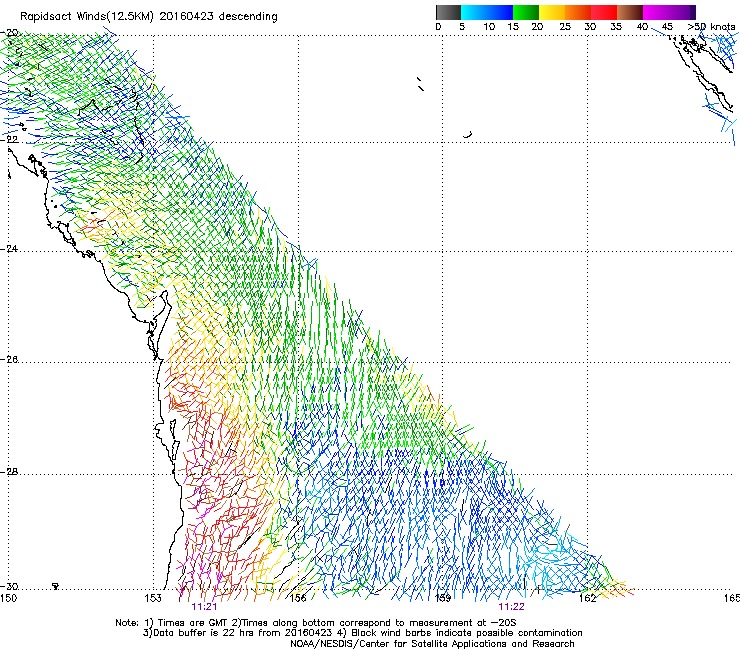Click the red 30-35 knots legend color
Image resolution: width=740 pixels, height=650 pixels.
[604, 12]
